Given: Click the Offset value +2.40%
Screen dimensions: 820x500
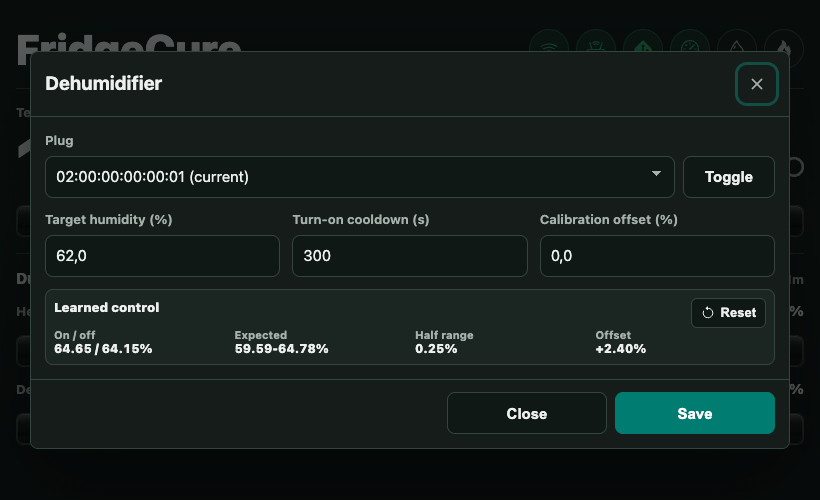Looking at the screenshot, I should pyautogui.click(x=621, y=349).
